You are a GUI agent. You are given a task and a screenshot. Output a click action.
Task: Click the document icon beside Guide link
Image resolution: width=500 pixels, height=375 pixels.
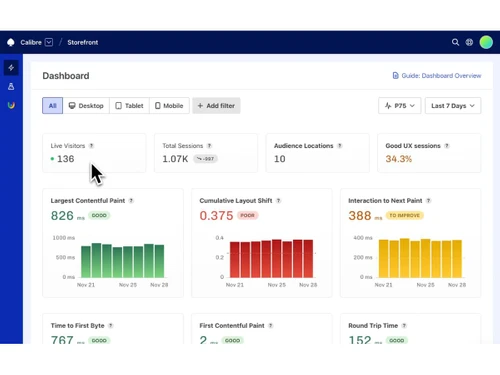(395, 76)
